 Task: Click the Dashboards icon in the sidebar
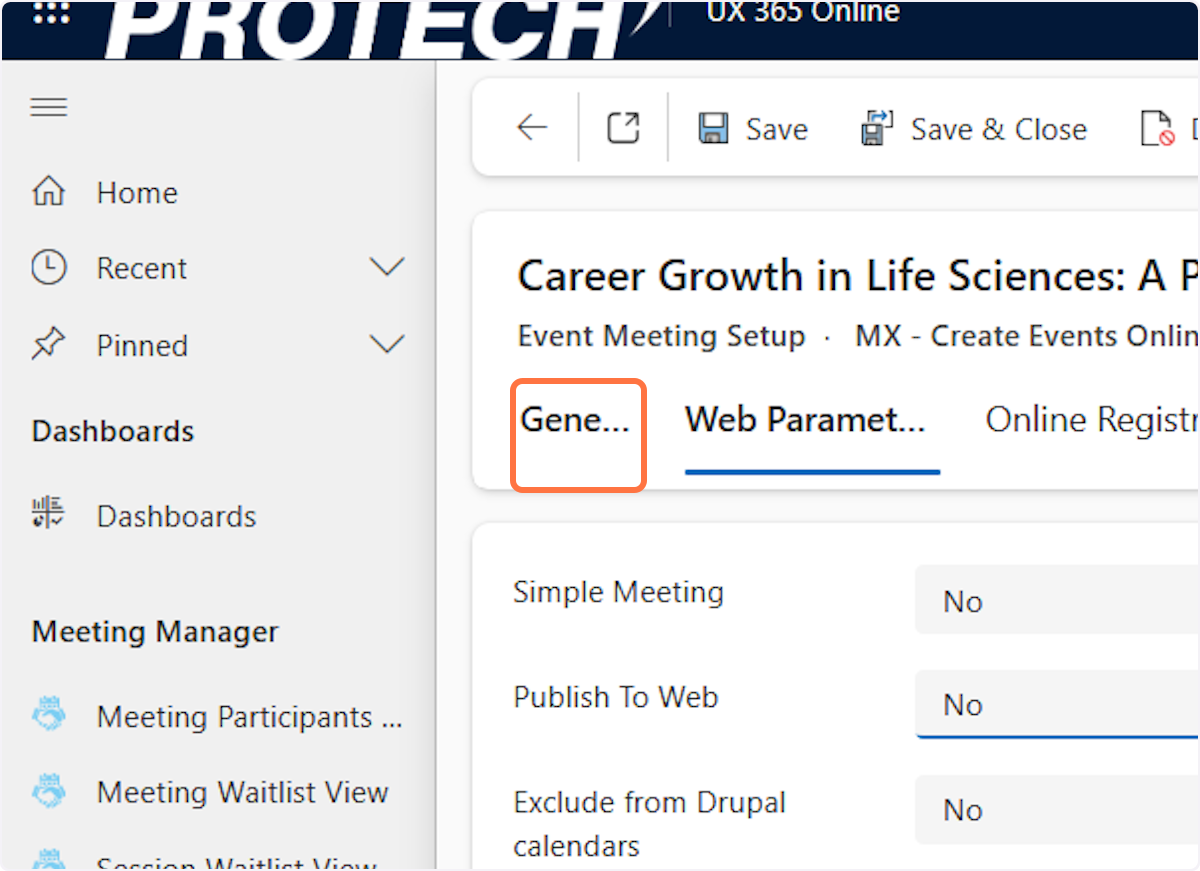[49, 515]
